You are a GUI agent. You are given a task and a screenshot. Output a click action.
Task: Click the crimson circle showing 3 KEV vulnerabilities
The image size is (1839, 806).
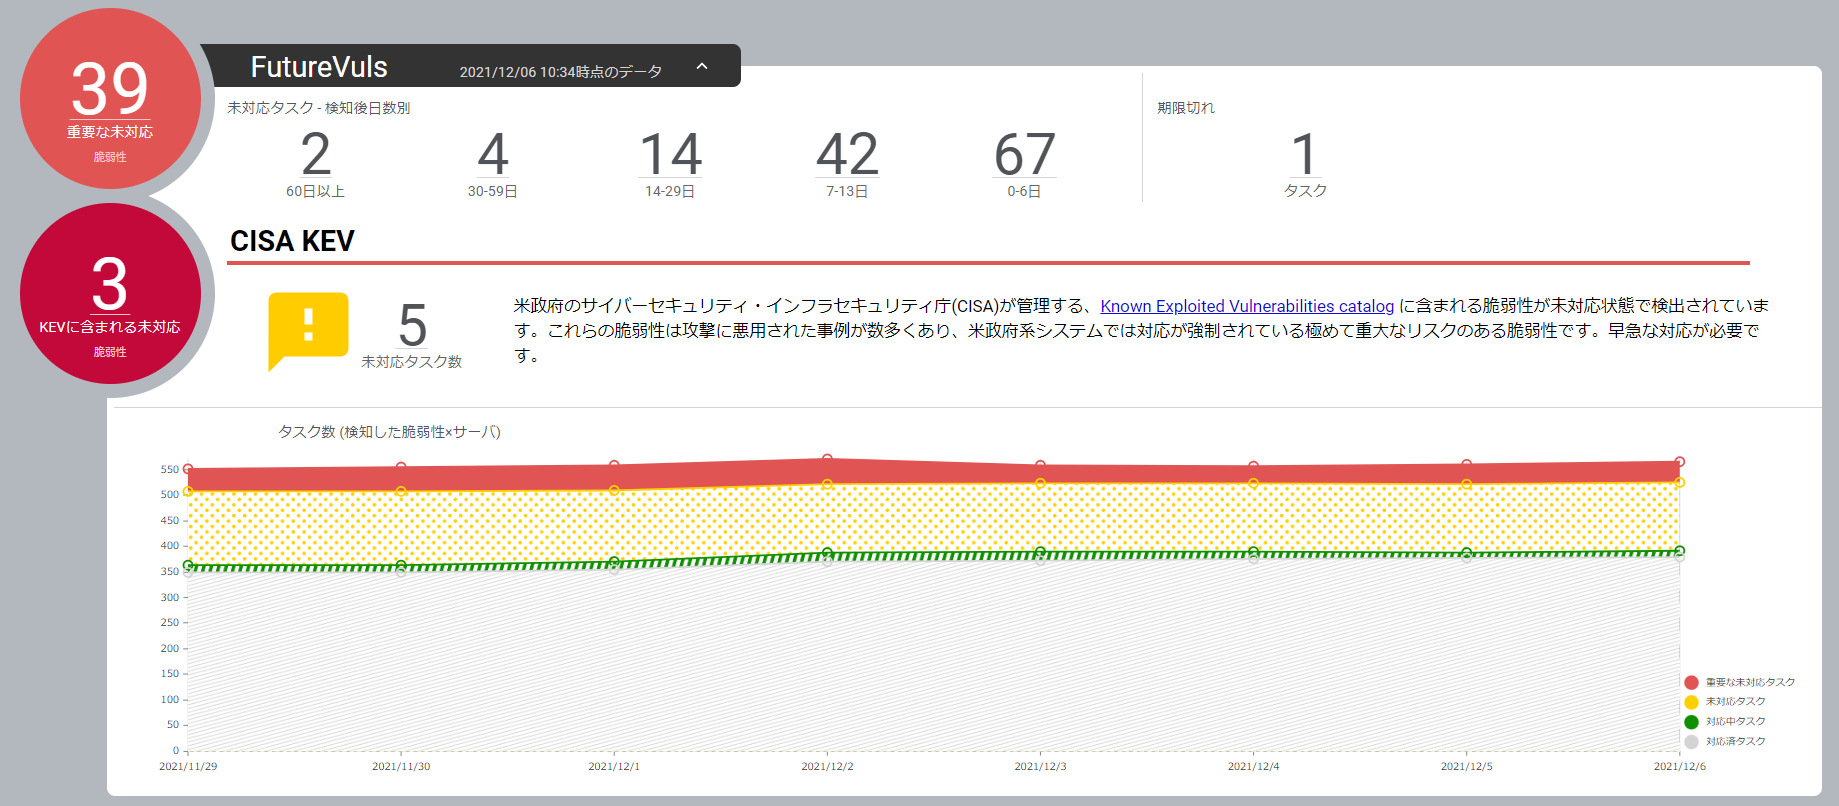click(110, 293)
